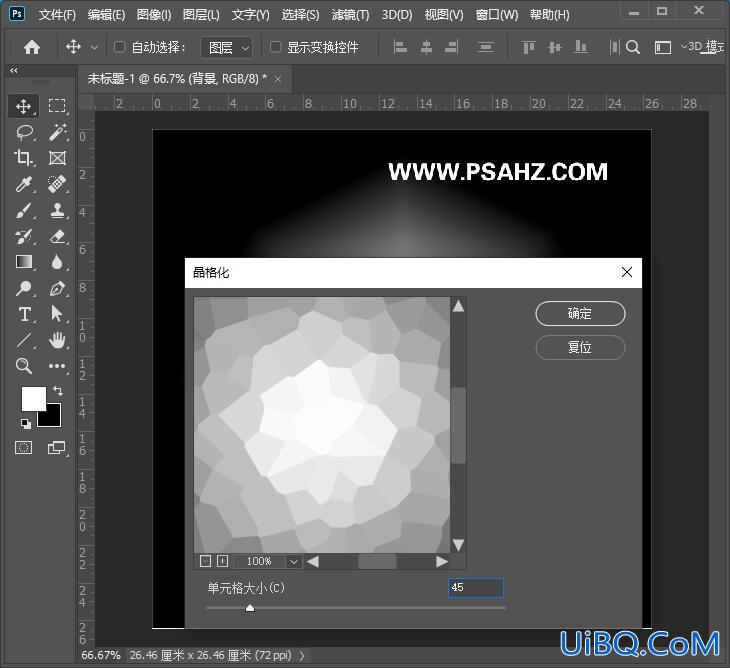Select the Frame tool
This screenshot has width=730, height=668.
pyautogui.click(x=57, y=158)
